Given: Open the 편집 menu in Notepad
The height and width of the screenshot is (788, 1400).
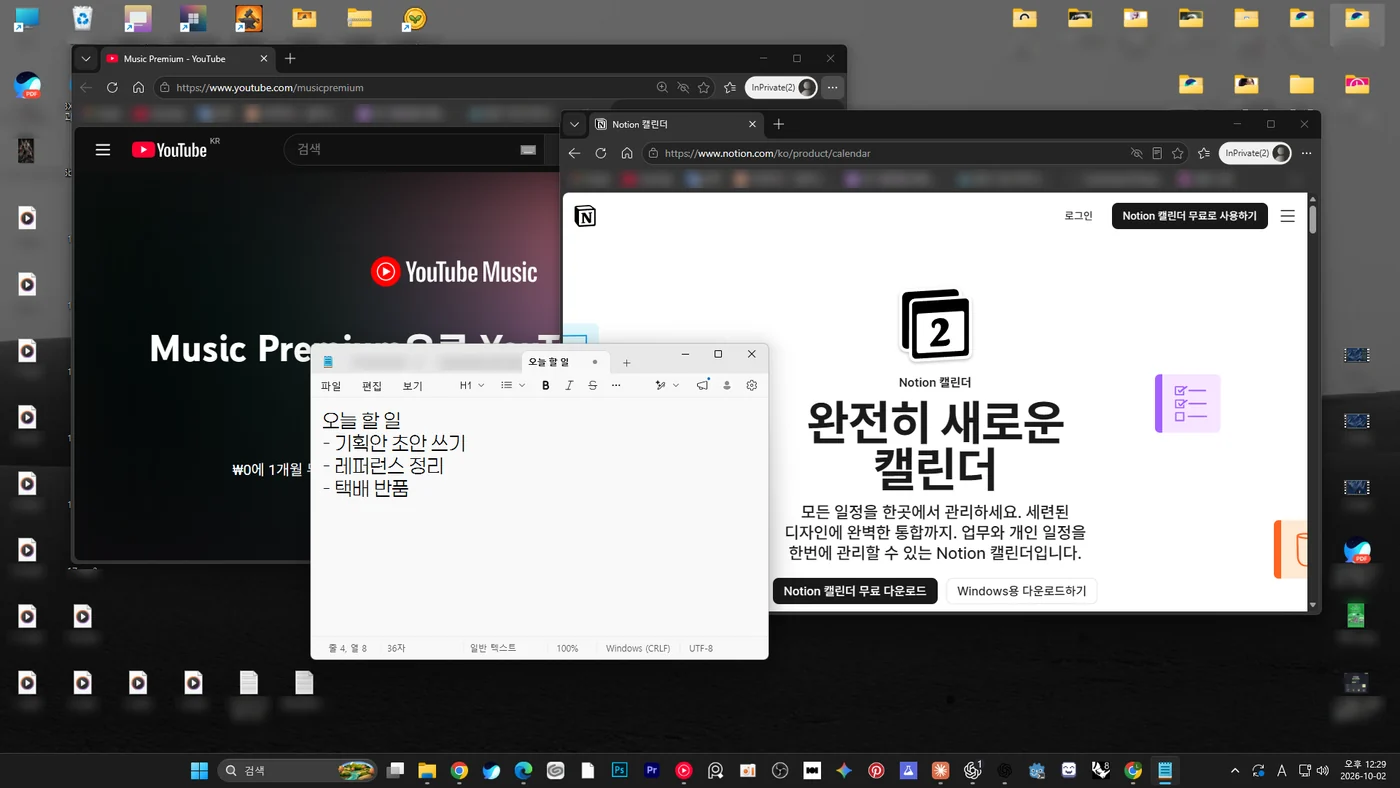Looking at the screenshot, I should tap(372, 386).
